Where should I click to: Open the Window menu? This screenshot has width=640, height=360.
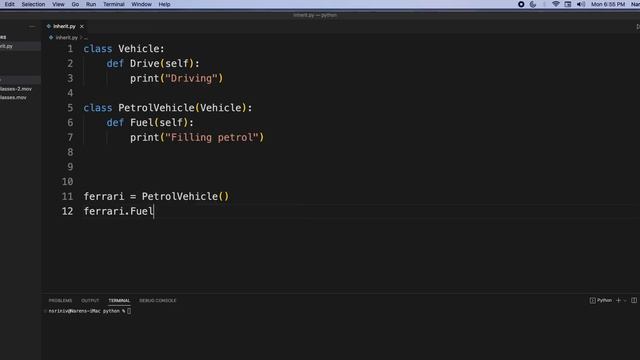tap(141, 4)
